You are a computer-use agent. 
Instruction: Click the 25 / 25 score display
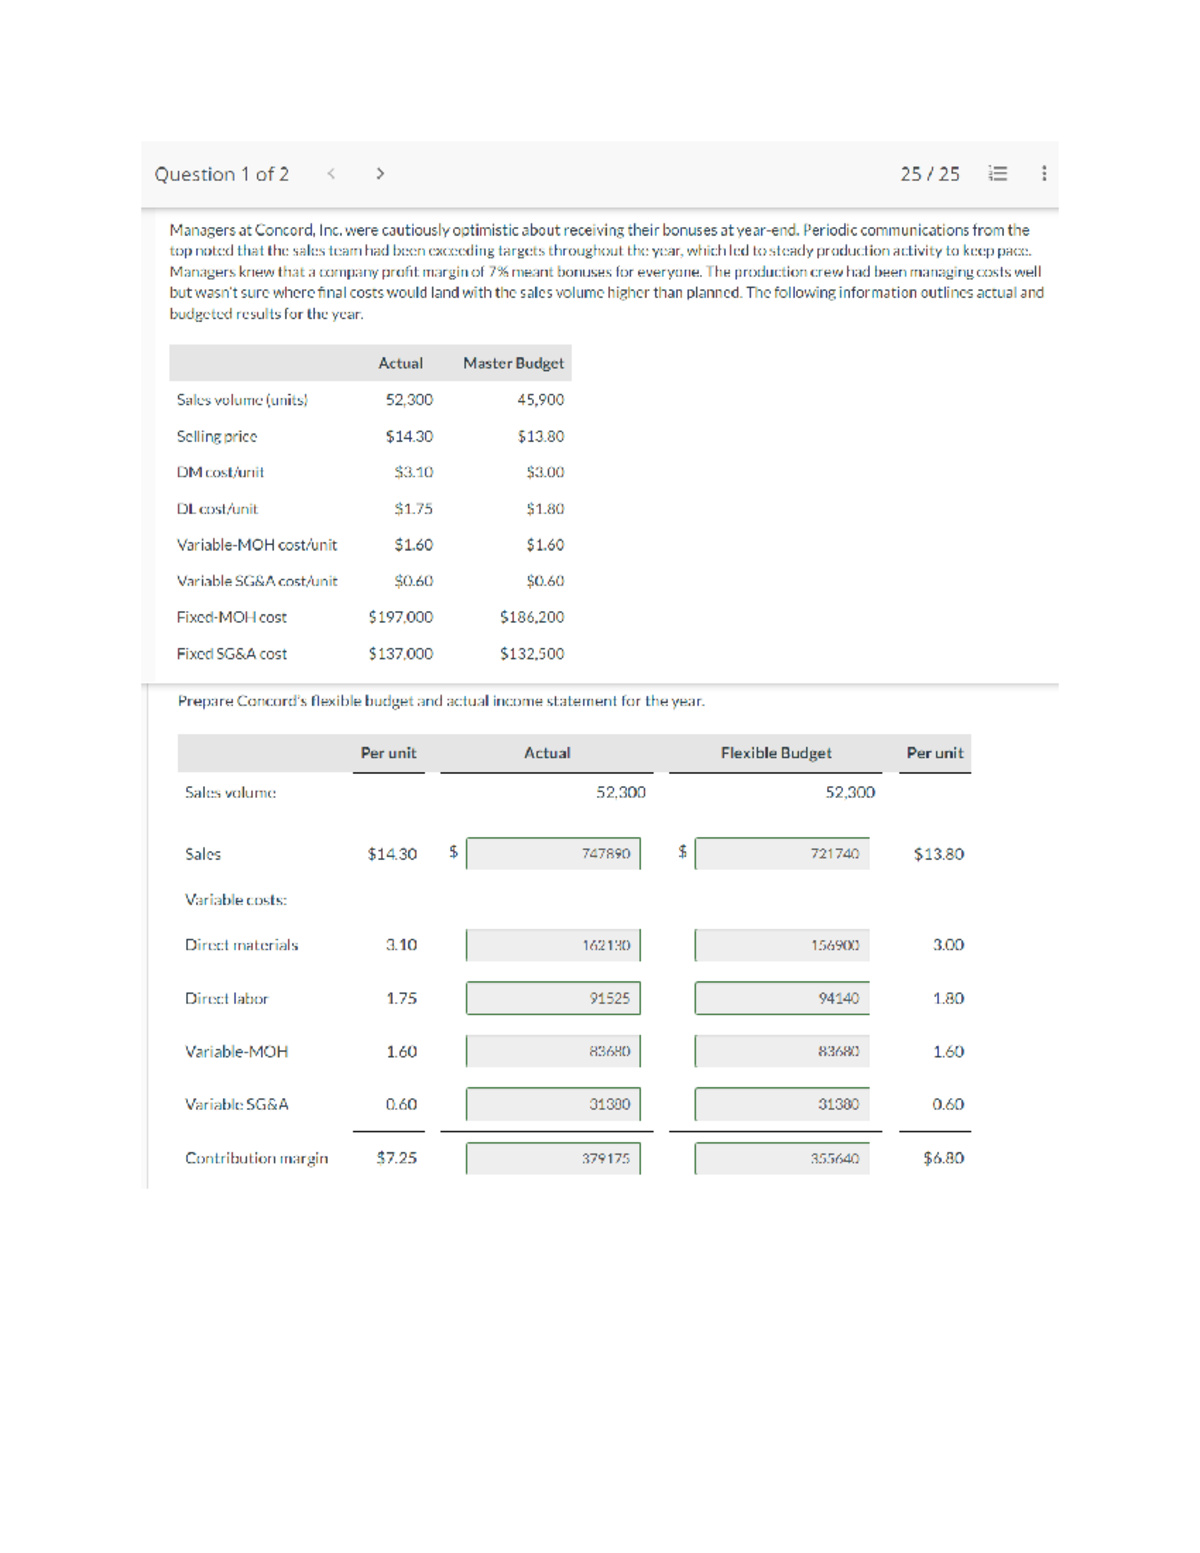(932, 172)
